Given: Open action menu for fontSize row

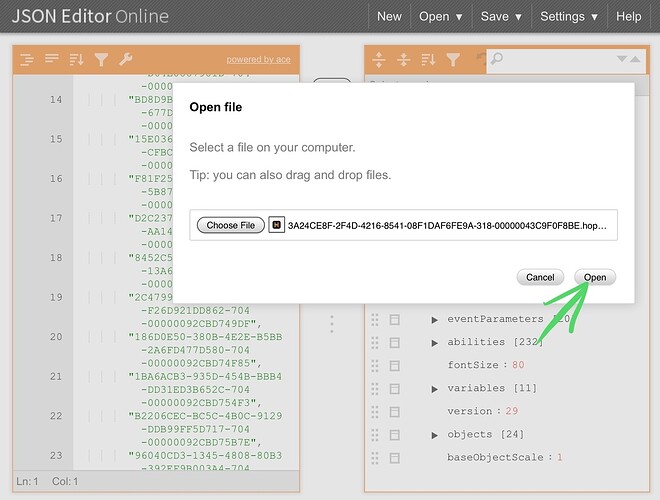Looking at the screenshot, I should 394,366.
